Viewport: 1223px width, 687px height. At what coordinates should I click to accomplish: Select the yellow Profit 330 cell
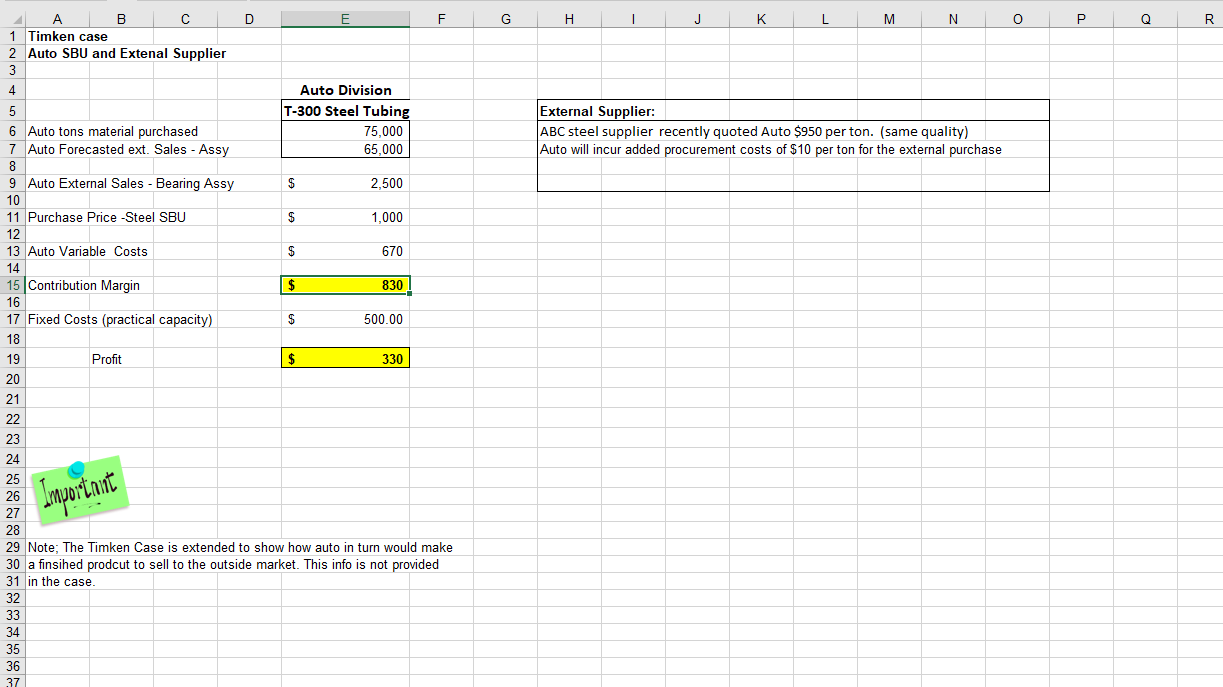coord(345,358)
